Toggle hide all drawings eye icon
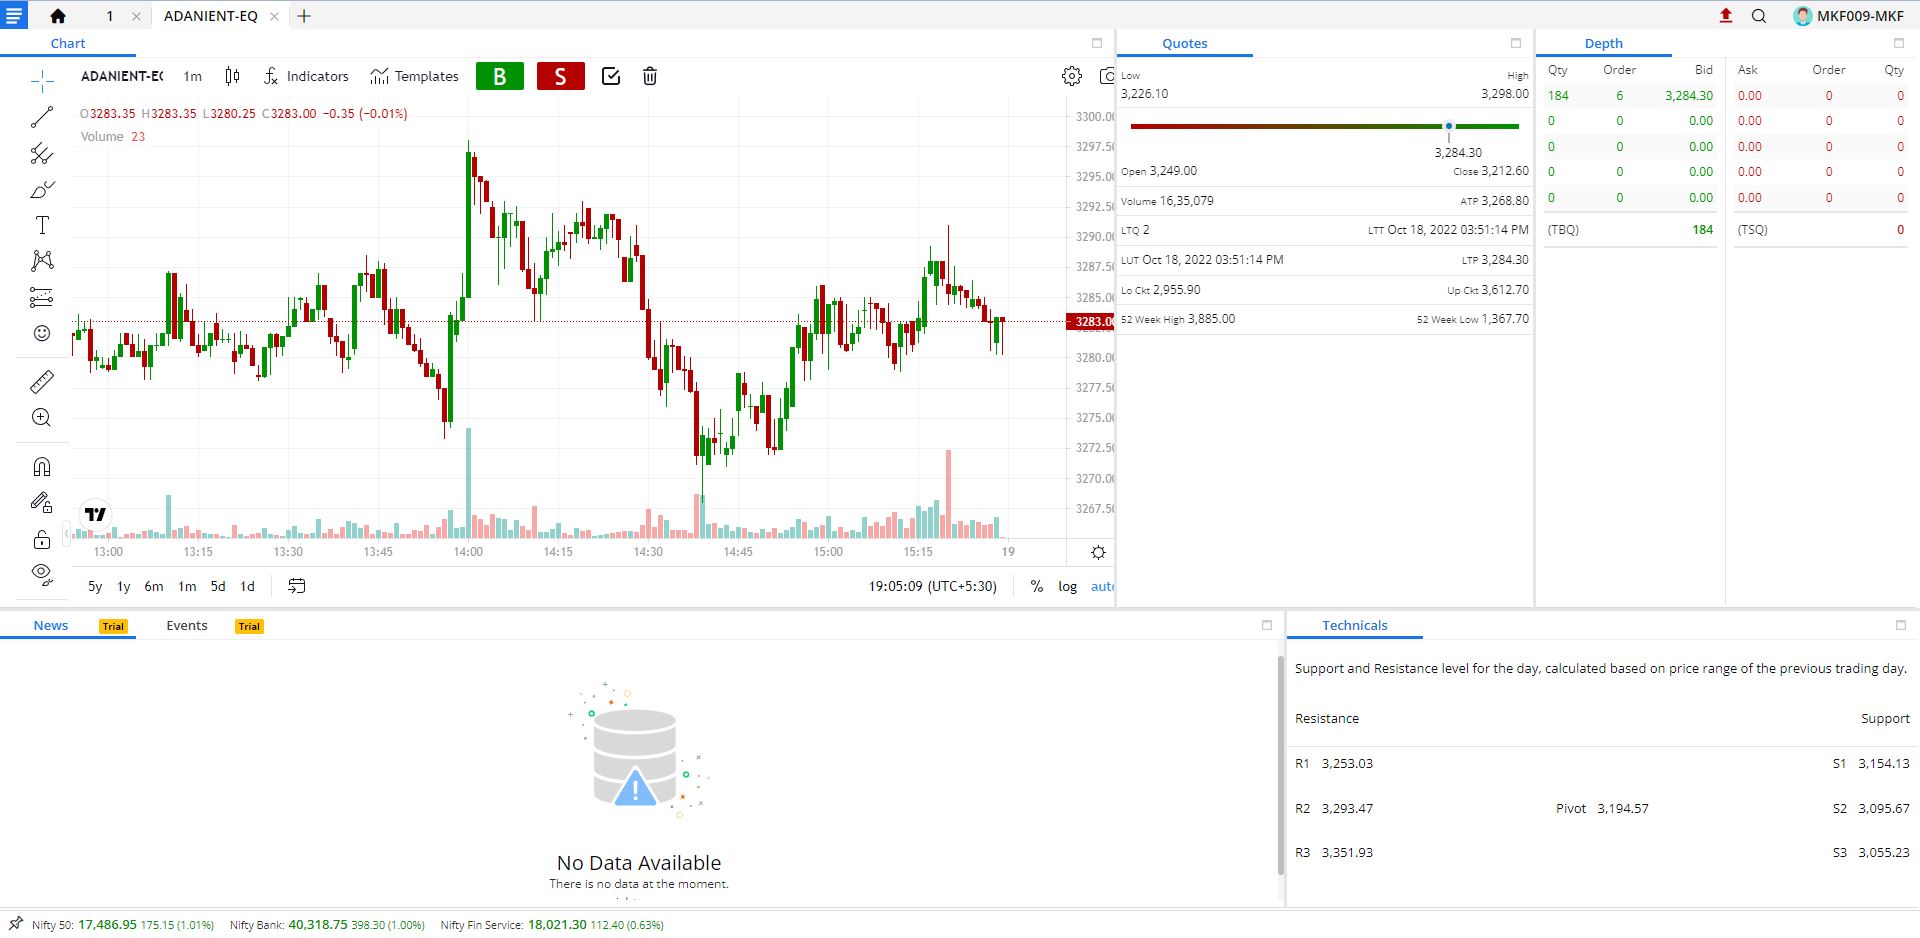This screenshot has width=1920, height=938. coord(42,574)
